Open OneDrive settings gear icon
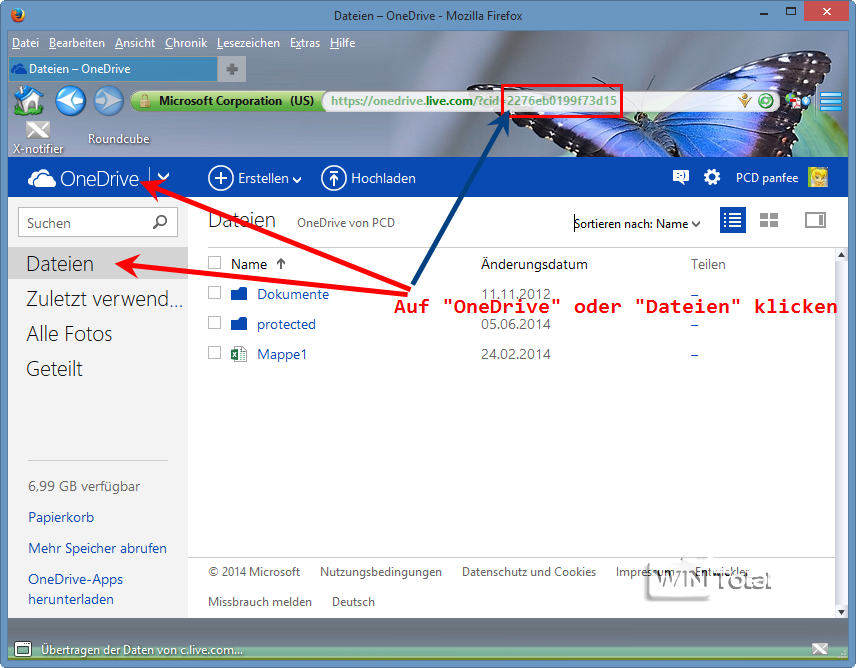Screen dimensions: 856x668 (x=712, y=177)
